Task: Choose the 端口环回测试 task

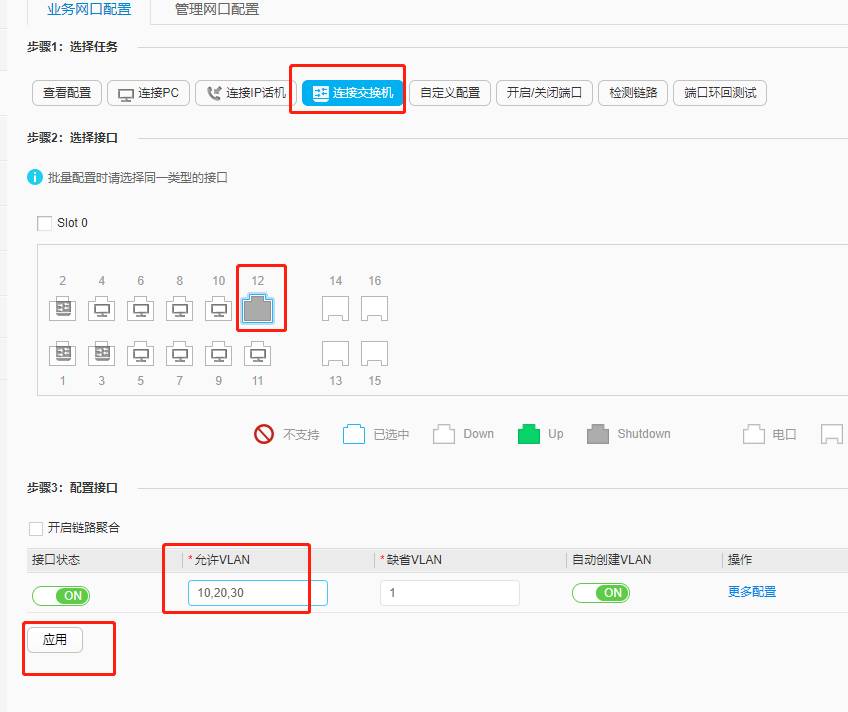Action: (720, 93)
